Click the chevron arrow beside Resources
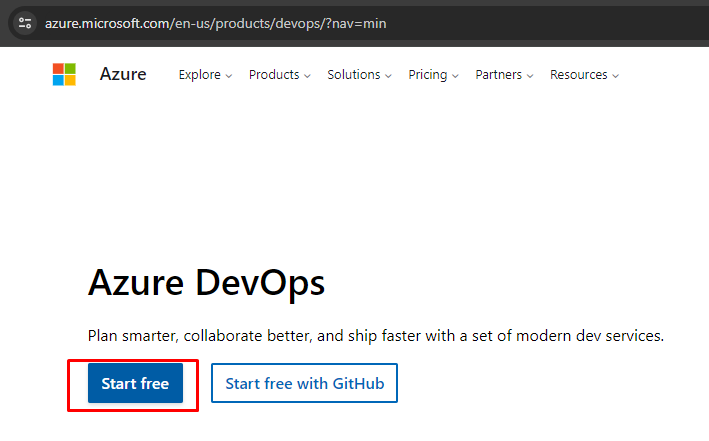 616,76
